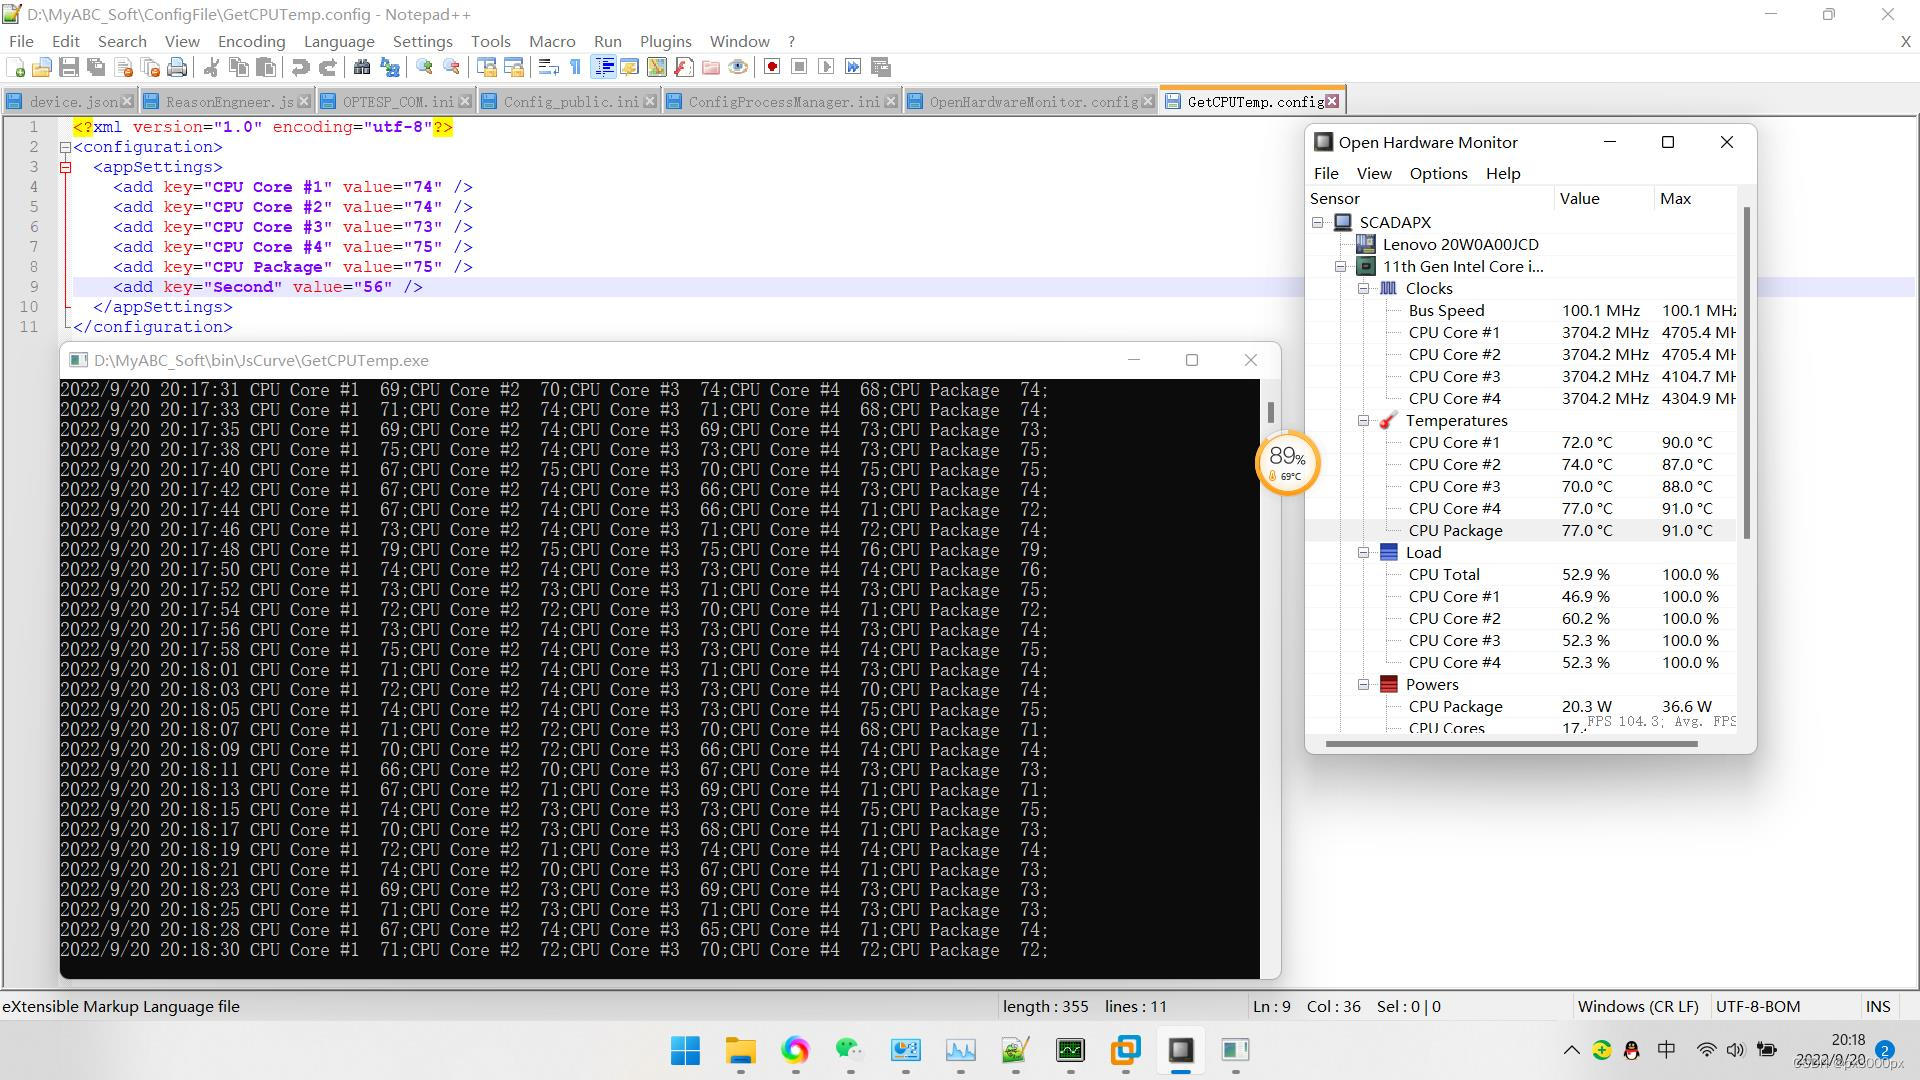Click the Value column header
This screenshot has width=1920, height=1080.
click(x=1603, y=198)
